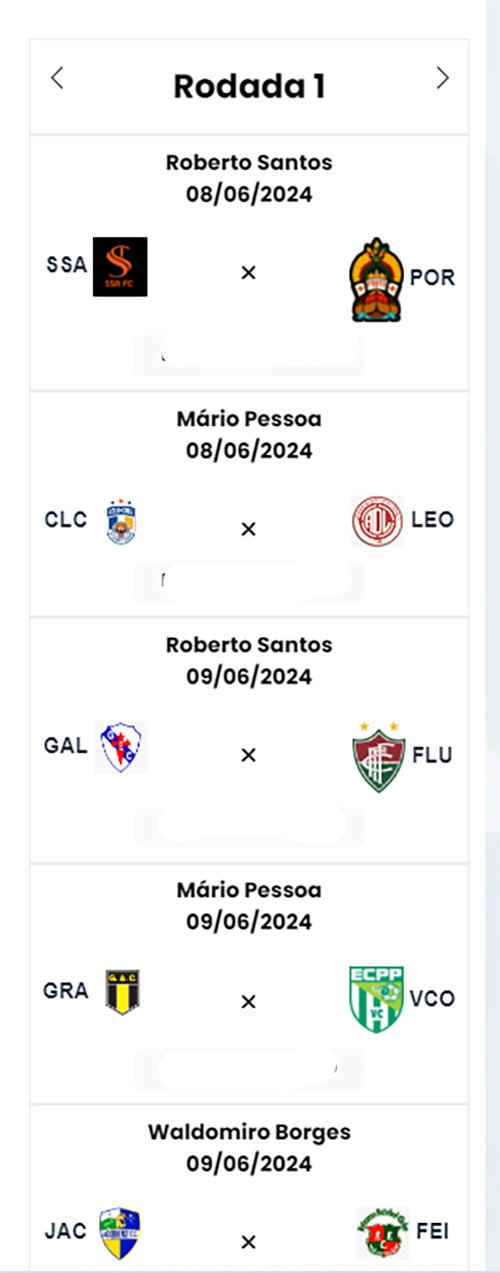Select the LEO round red crest
Image resolution: width=500 pixels, height=1273 pixels.
[377, 521]
